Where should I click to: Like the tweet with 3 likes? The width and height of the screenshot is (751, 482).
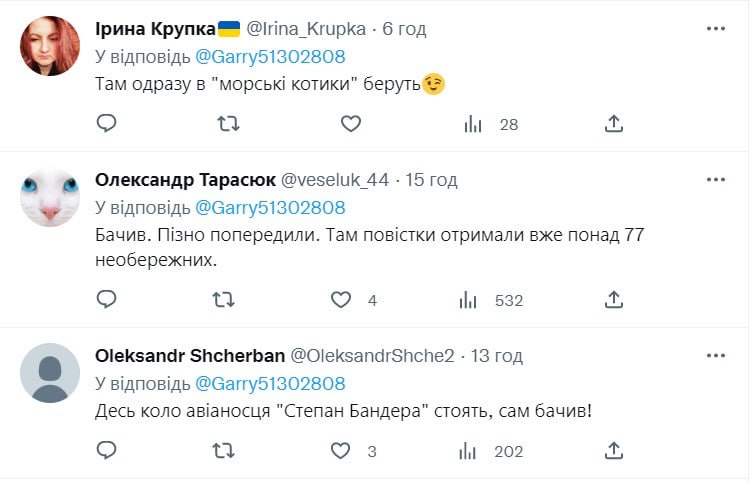click(x=342, y=451)
